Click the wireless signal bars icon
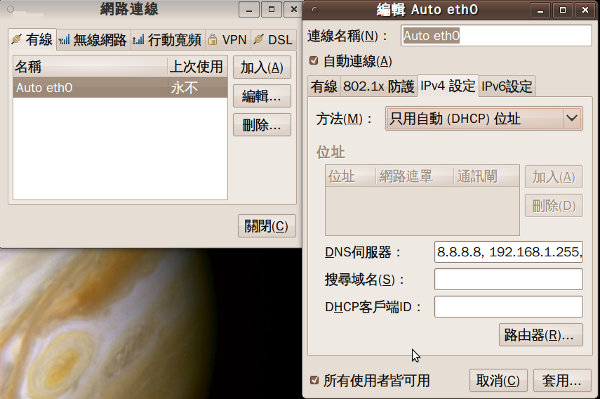The height and width of the screenshot is (399, 600). coord(64,39)
